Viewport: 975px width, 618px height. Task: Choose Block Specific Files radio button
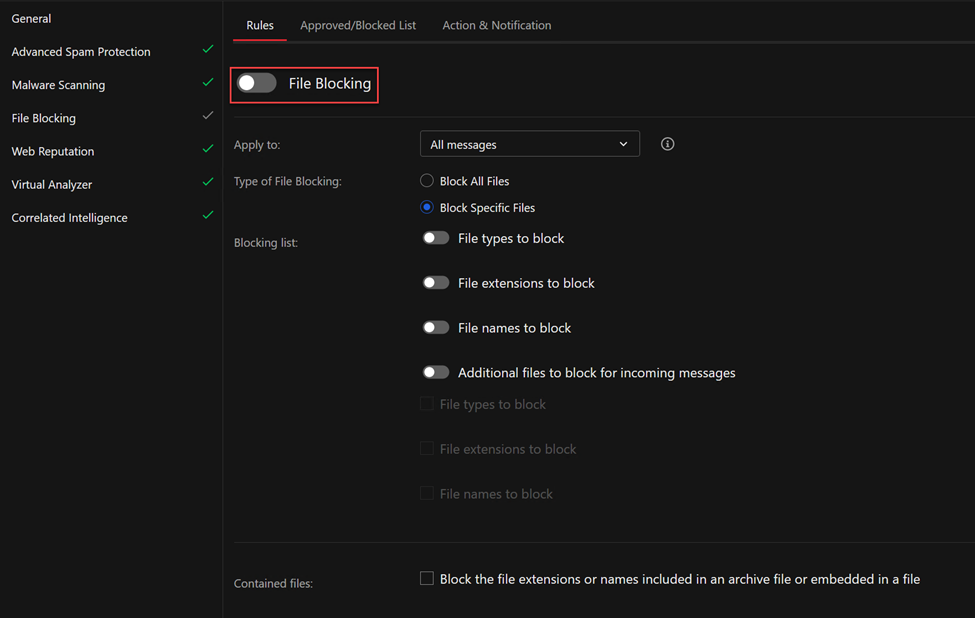[x=427, y=207]
